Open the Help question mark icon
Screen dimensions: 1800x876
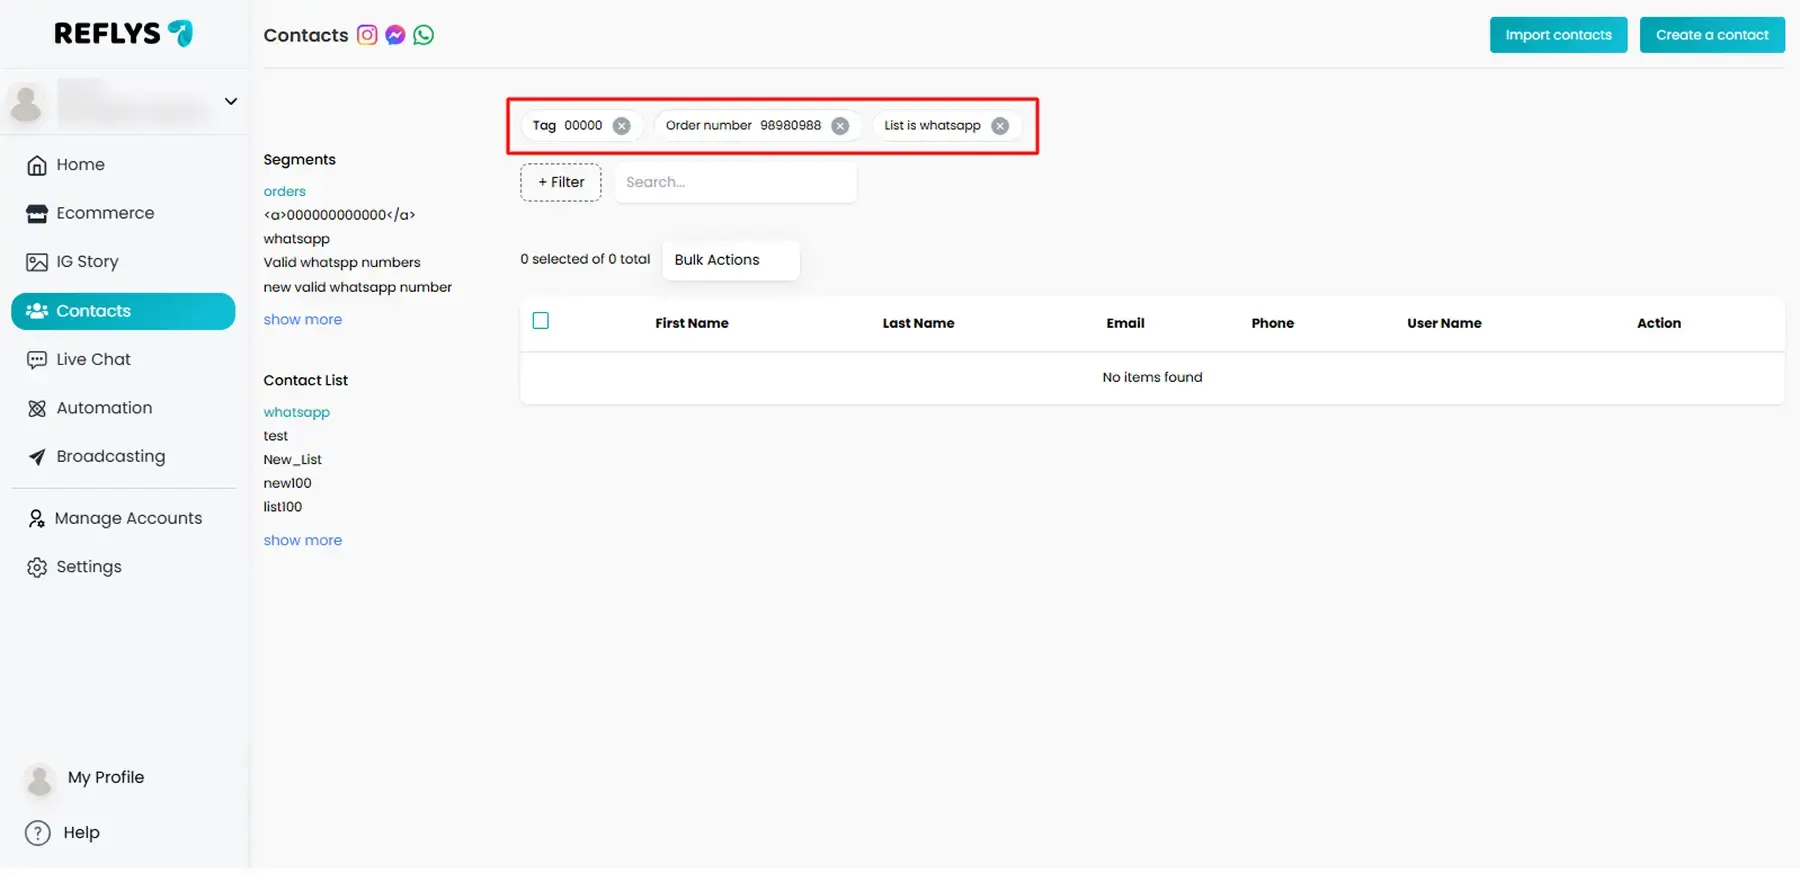tap(38, 833)
